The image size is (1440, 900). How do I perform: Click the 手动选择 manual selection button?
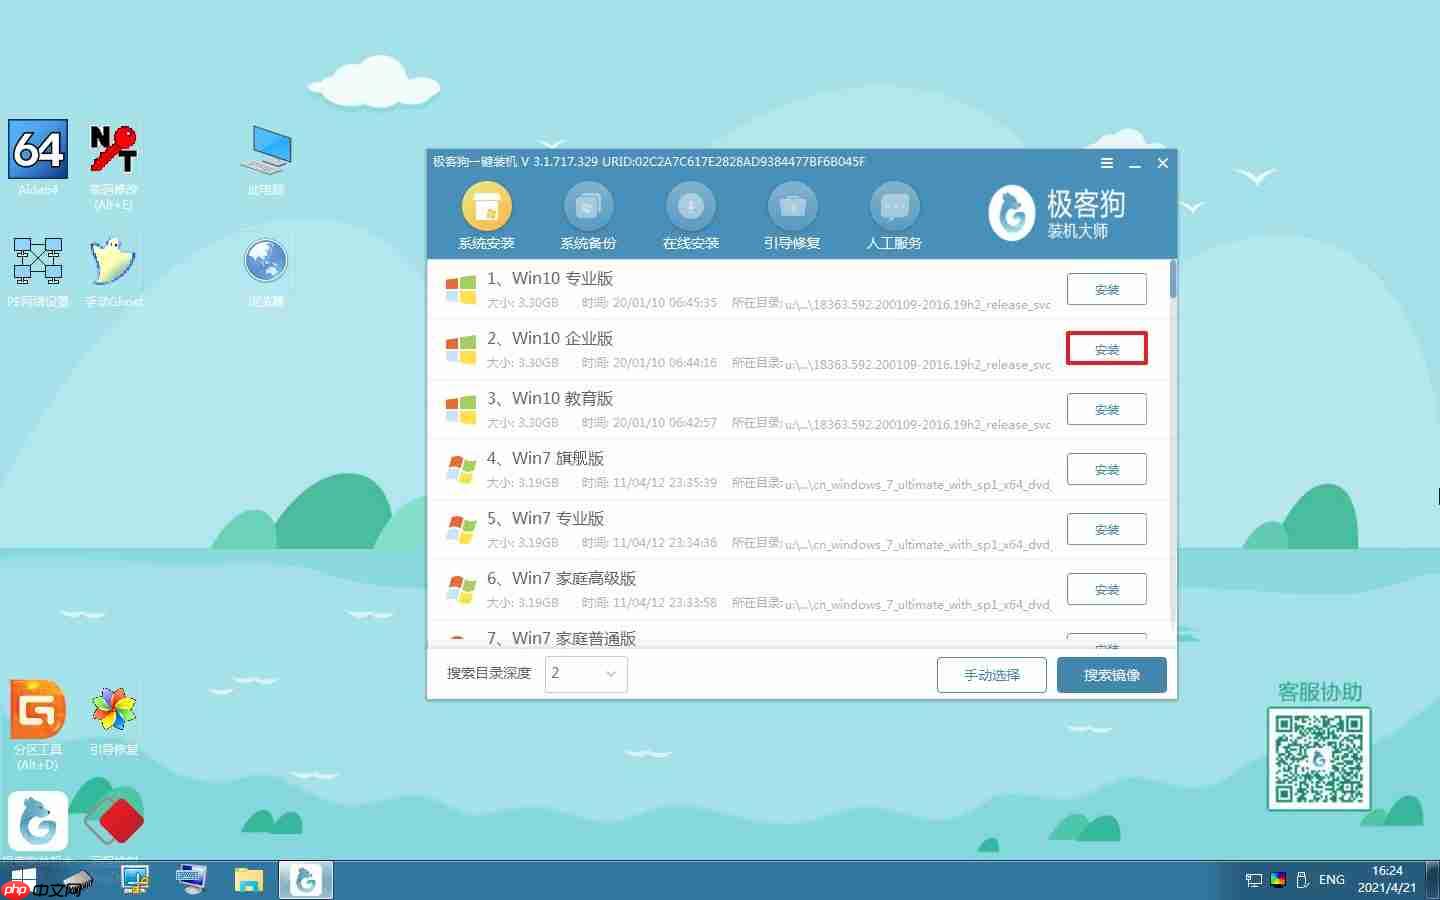tap(991, 674)
